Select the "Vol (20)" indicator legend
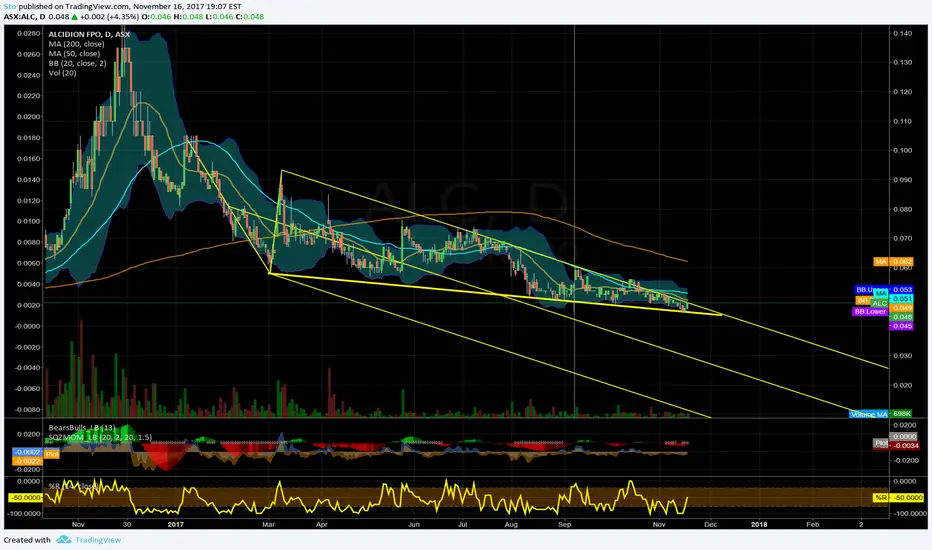 point(62,73)
